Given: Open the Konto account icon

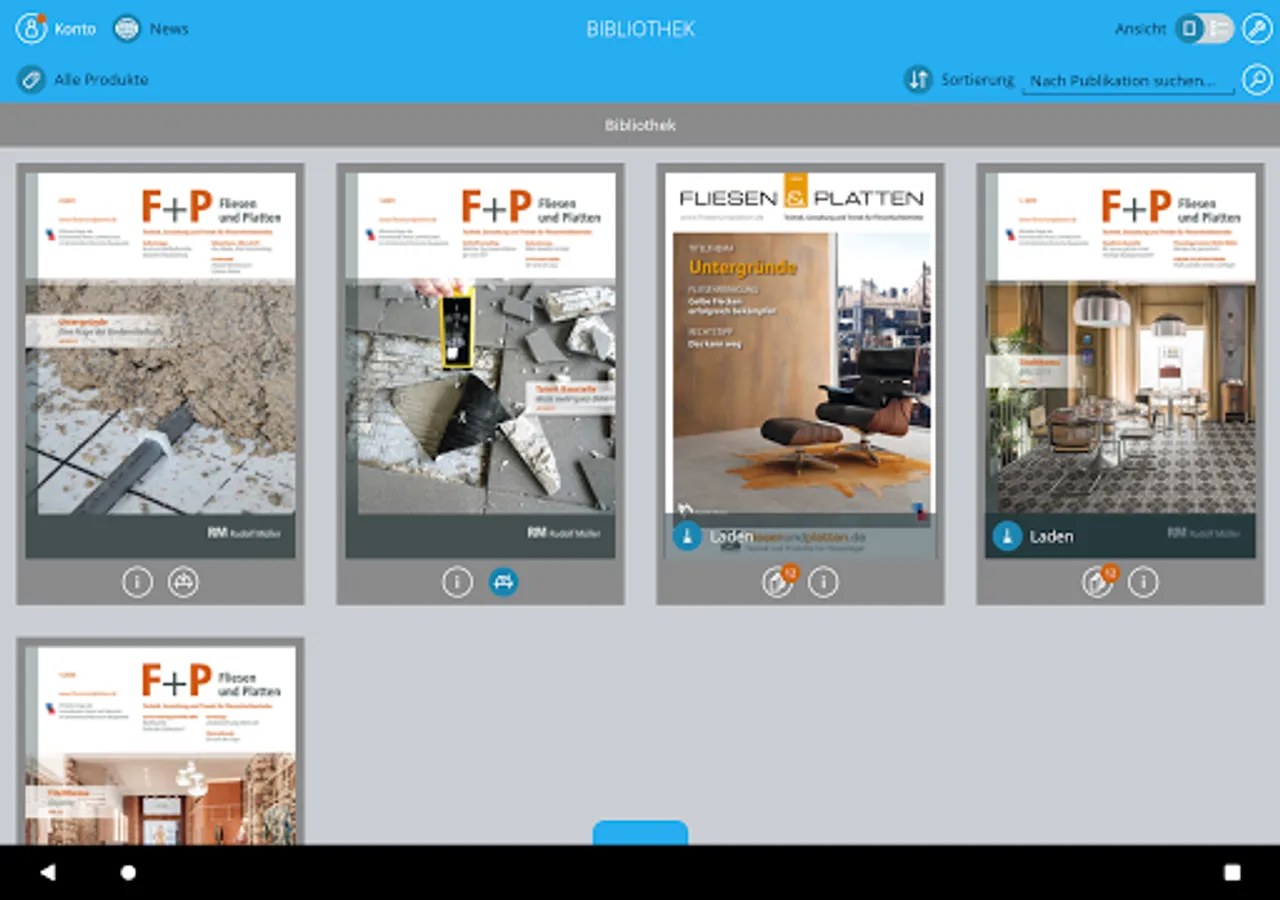Looking at the screenshot, I should coord(31,28).
